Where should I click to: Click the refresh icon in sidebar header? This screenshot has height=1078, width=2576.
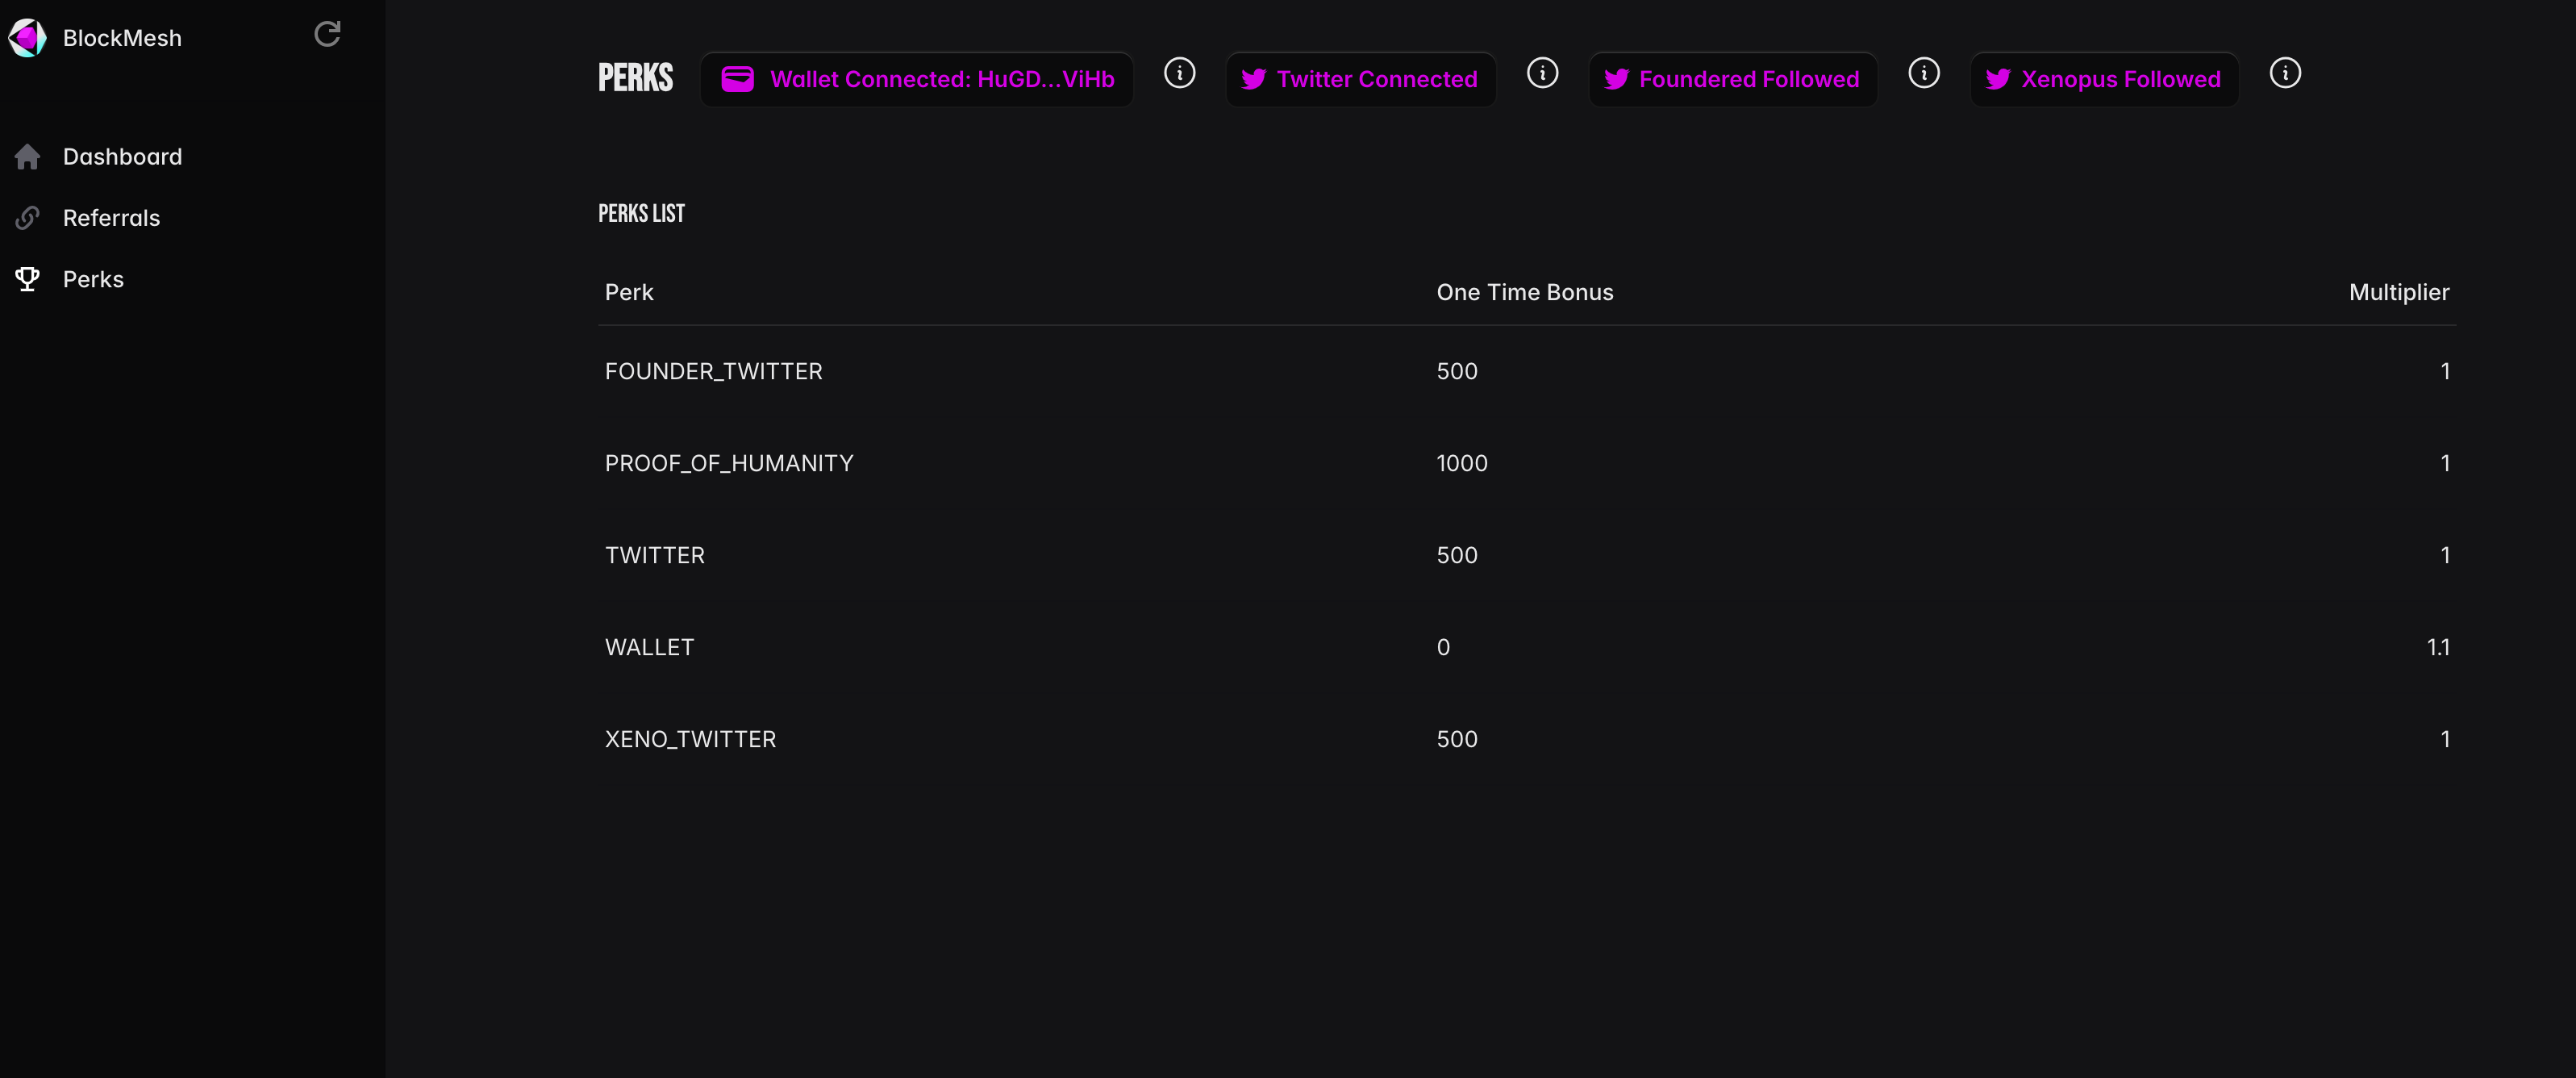[327, 34]
